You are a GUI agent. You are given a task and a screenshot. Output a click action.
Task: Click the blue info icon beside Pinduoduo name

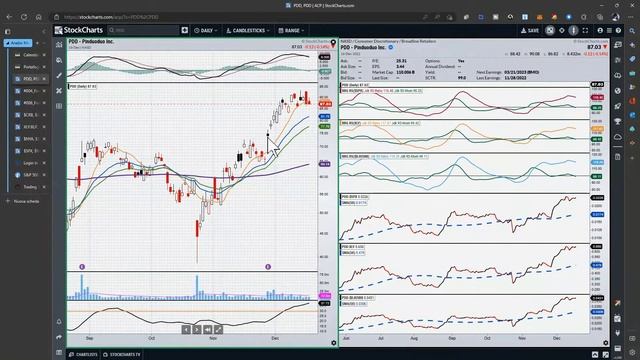tap(391, 47)
